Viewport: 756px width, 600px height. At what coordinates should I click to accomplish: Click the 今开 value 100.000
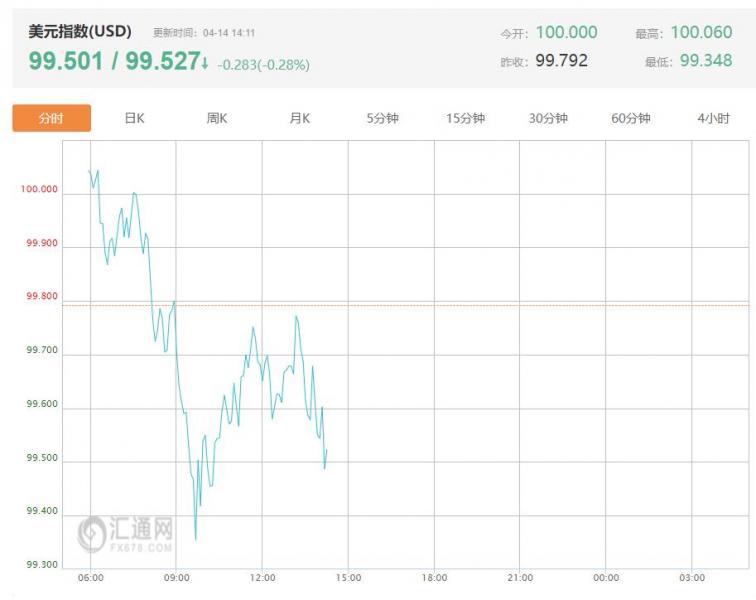pos(566,33)
